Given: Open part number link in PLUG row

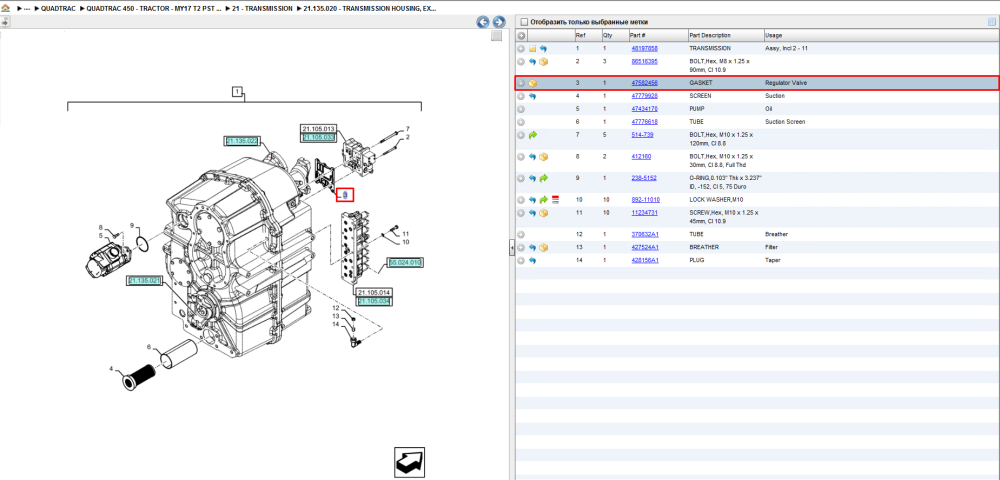Looking at the screenshot, I should (645, 261).
